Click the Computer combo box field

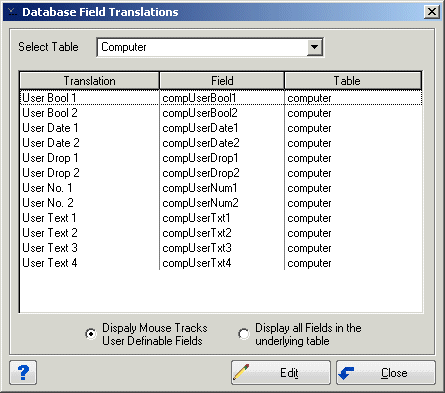[x=210, y=47]
